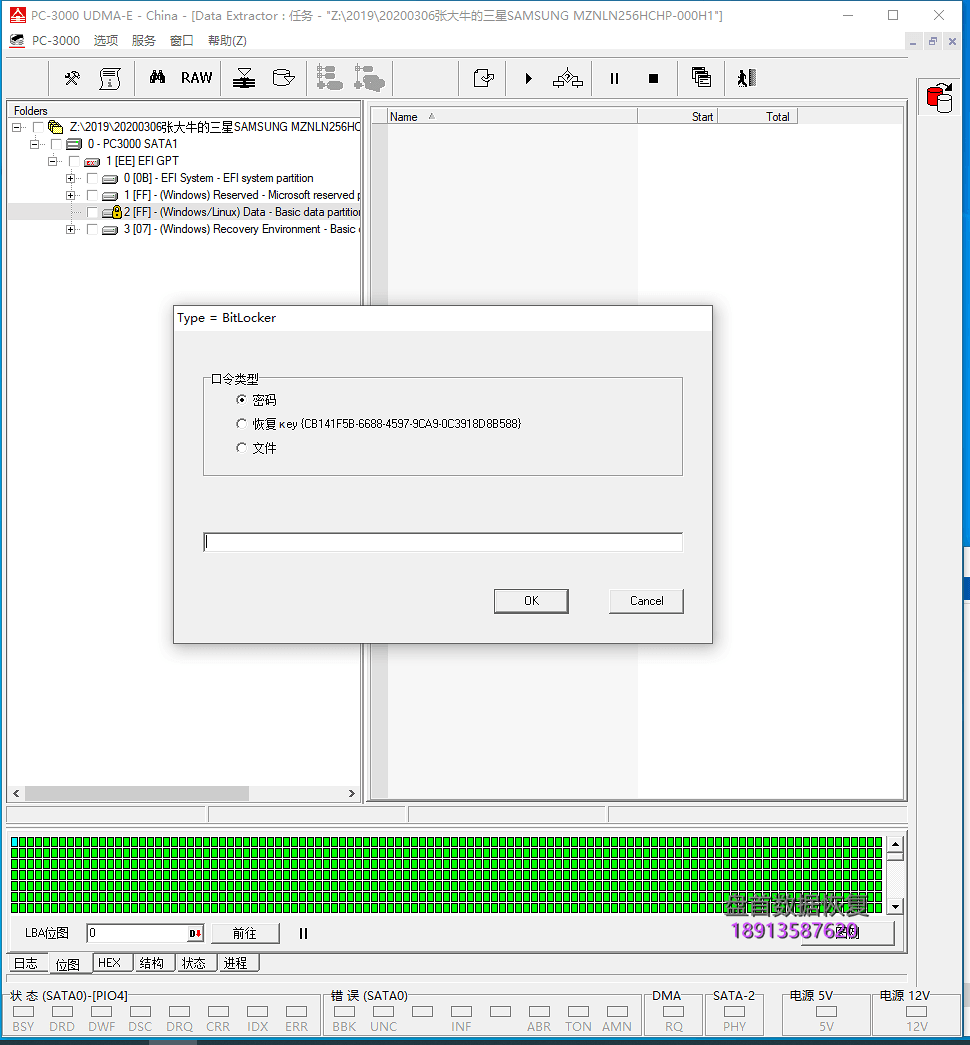Open the 窗口 menu
The image size is (970, 1045).
pyautogui.click(x=181, y=41)
